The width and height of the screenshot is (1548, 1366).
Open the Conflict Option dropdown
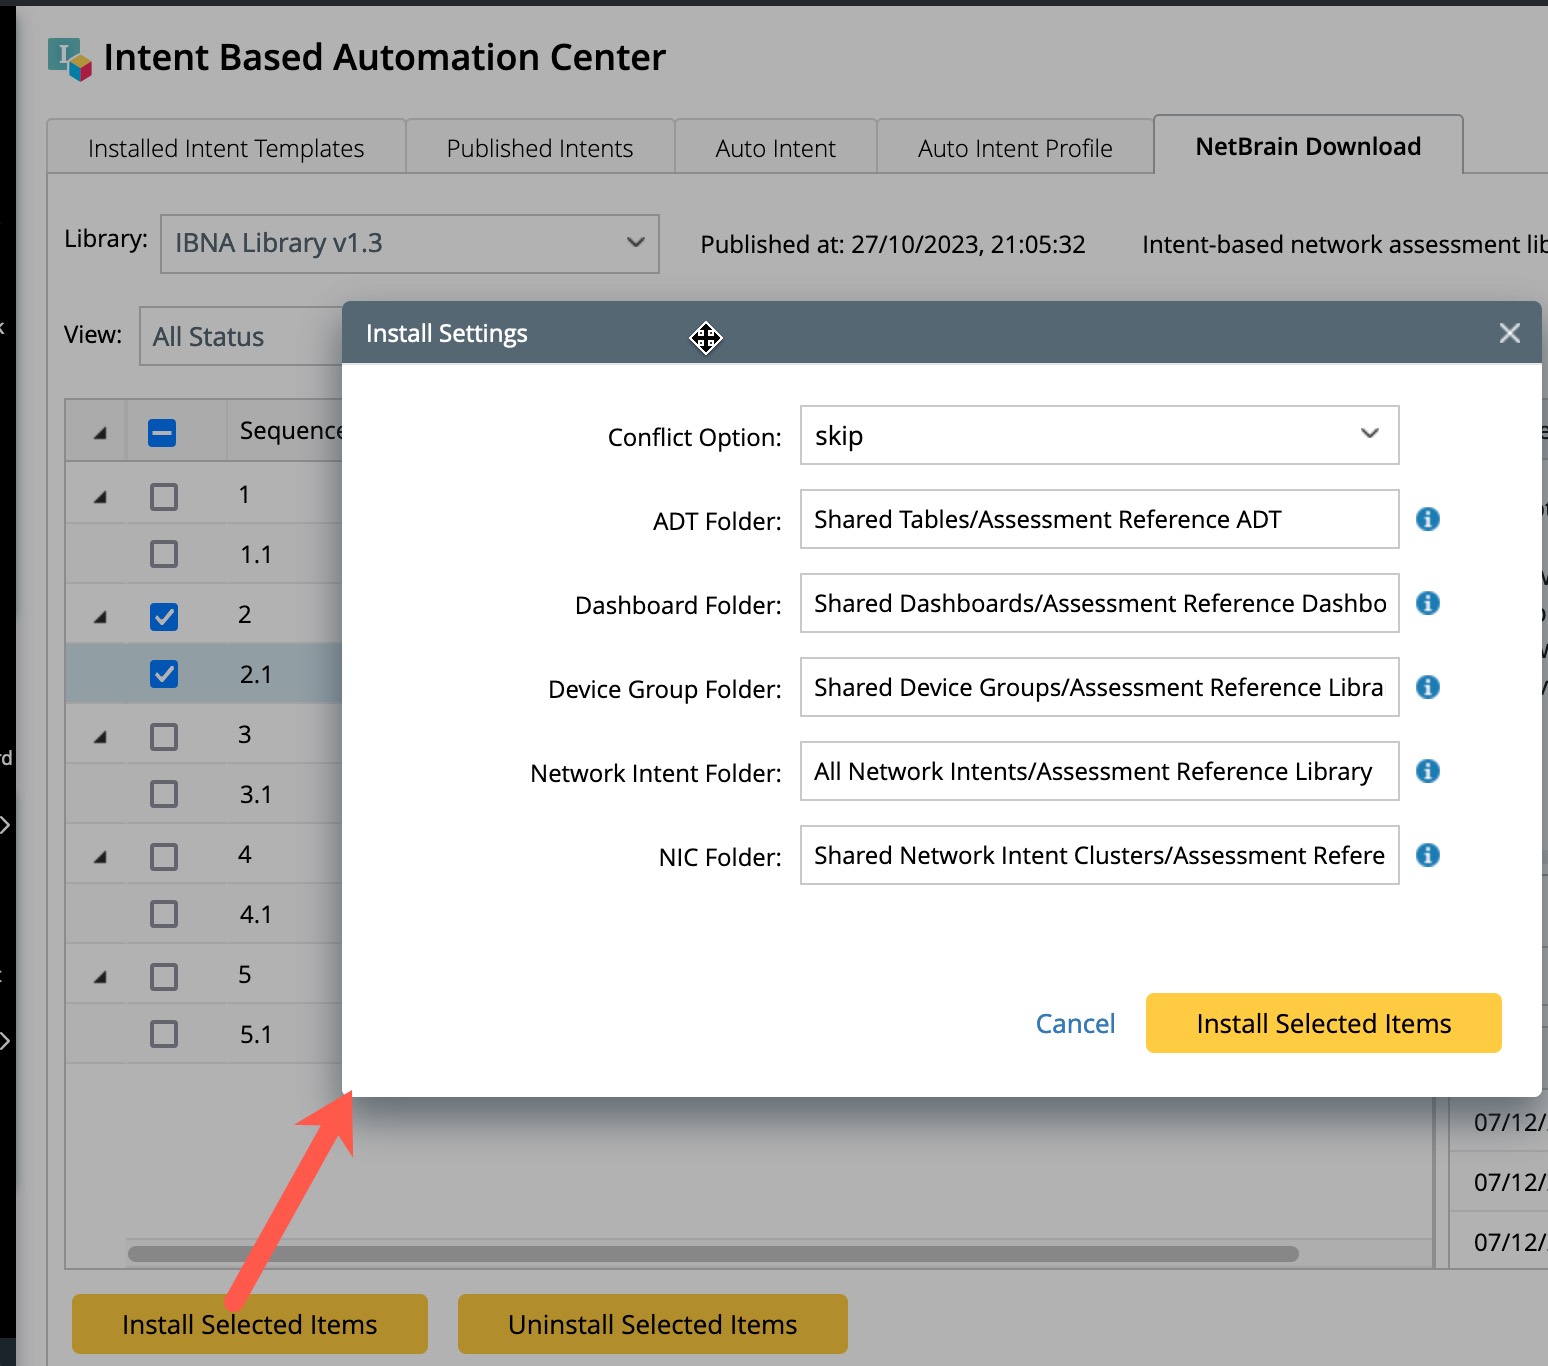point(1098,435)
